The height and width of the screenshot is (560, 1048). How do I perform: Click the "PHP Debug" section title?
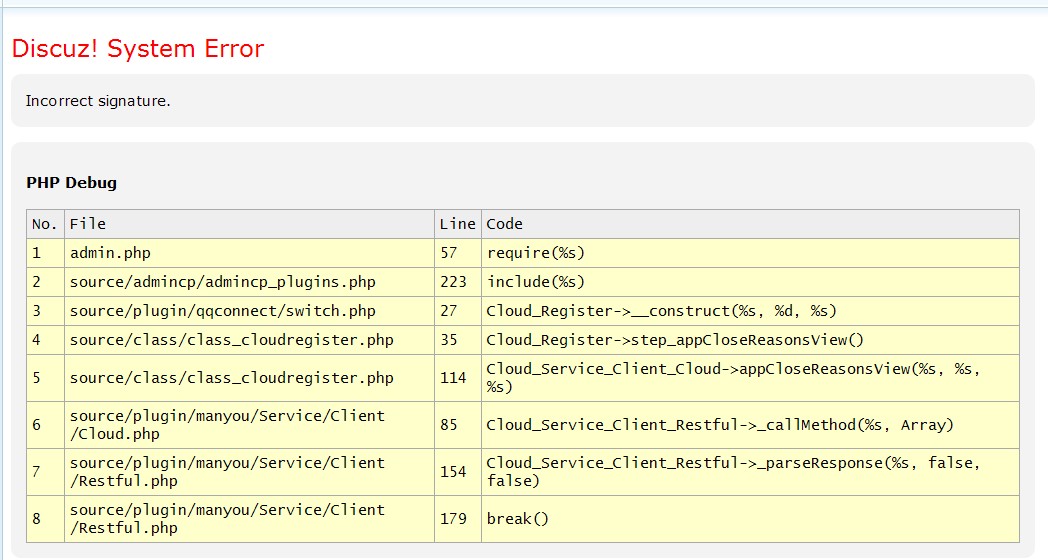click(x=71, y=182)
